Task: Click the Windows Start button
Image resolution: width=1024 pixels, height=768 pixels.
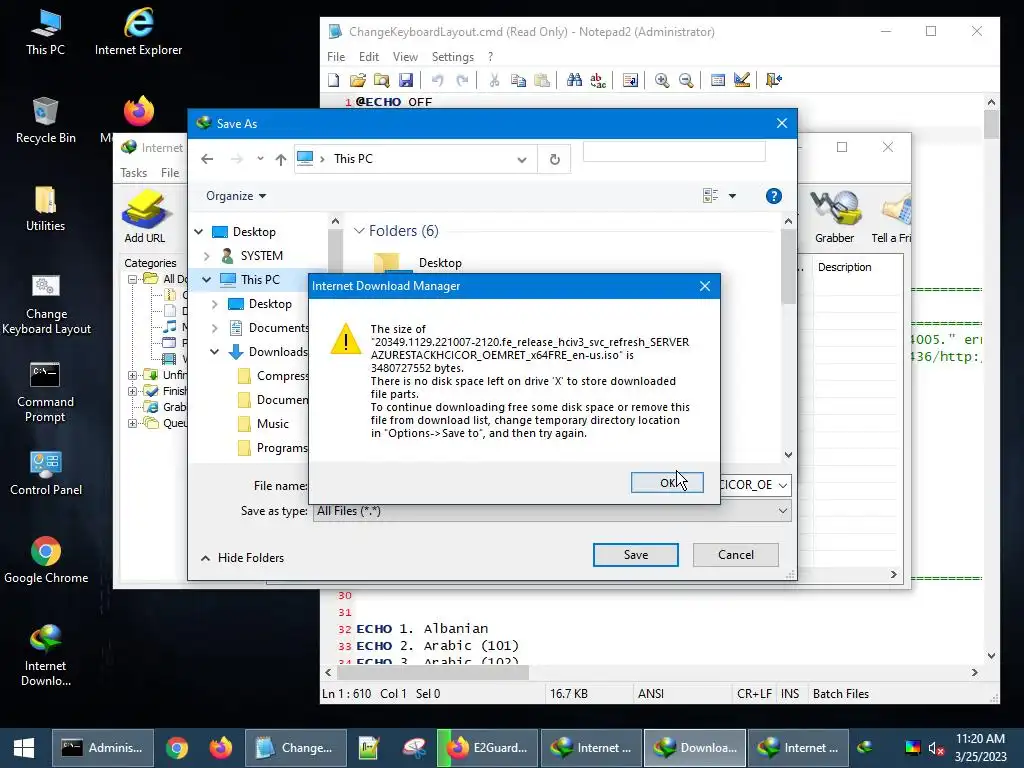Action: 24,748
